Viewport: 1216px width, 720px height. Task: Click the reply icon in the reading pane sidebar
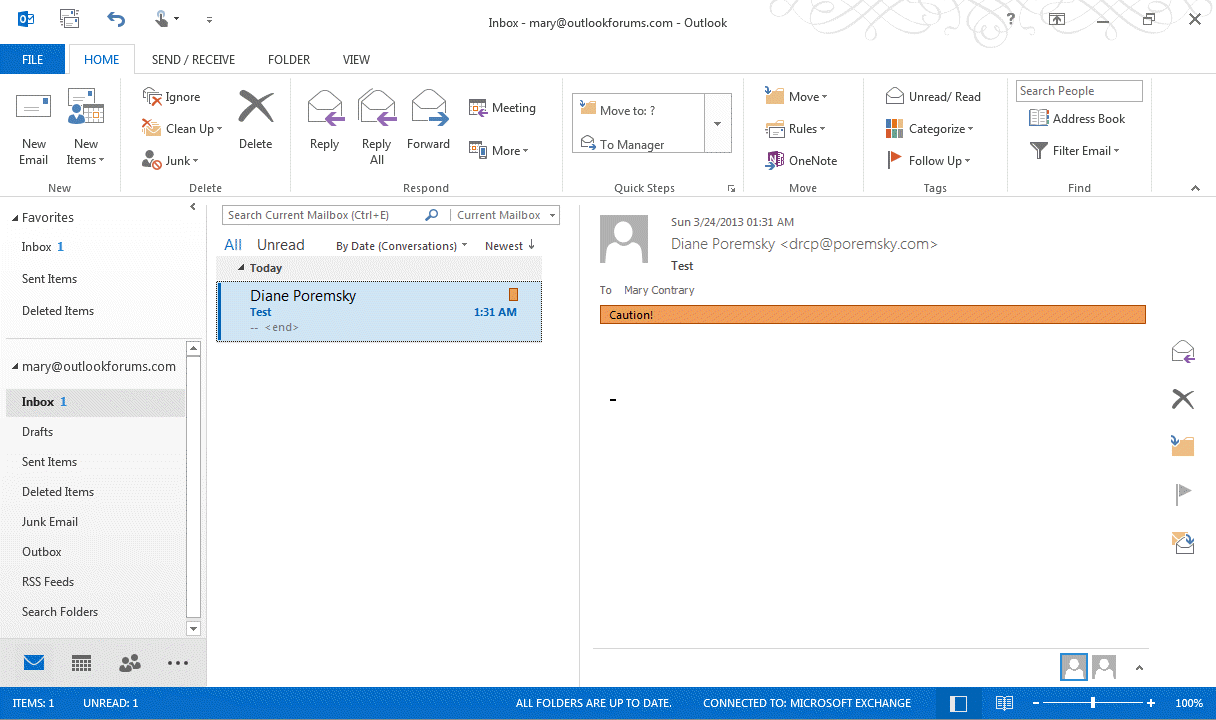coord(1183,352)
